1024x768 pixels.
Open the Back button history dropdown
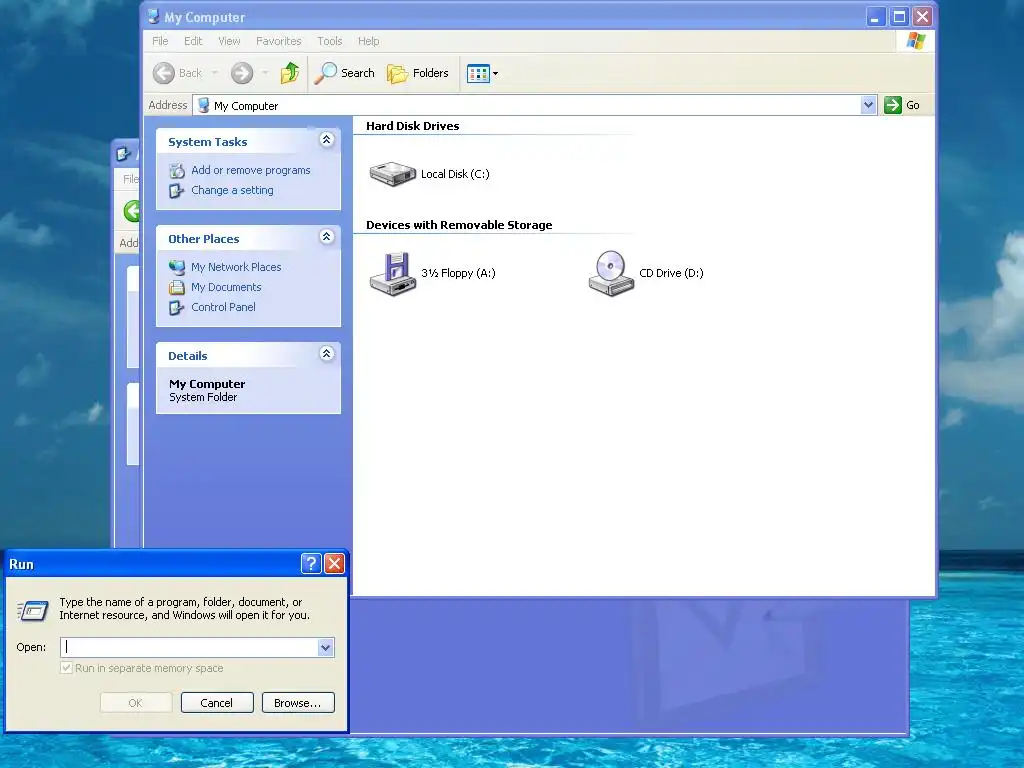click(x=214, y=73)
